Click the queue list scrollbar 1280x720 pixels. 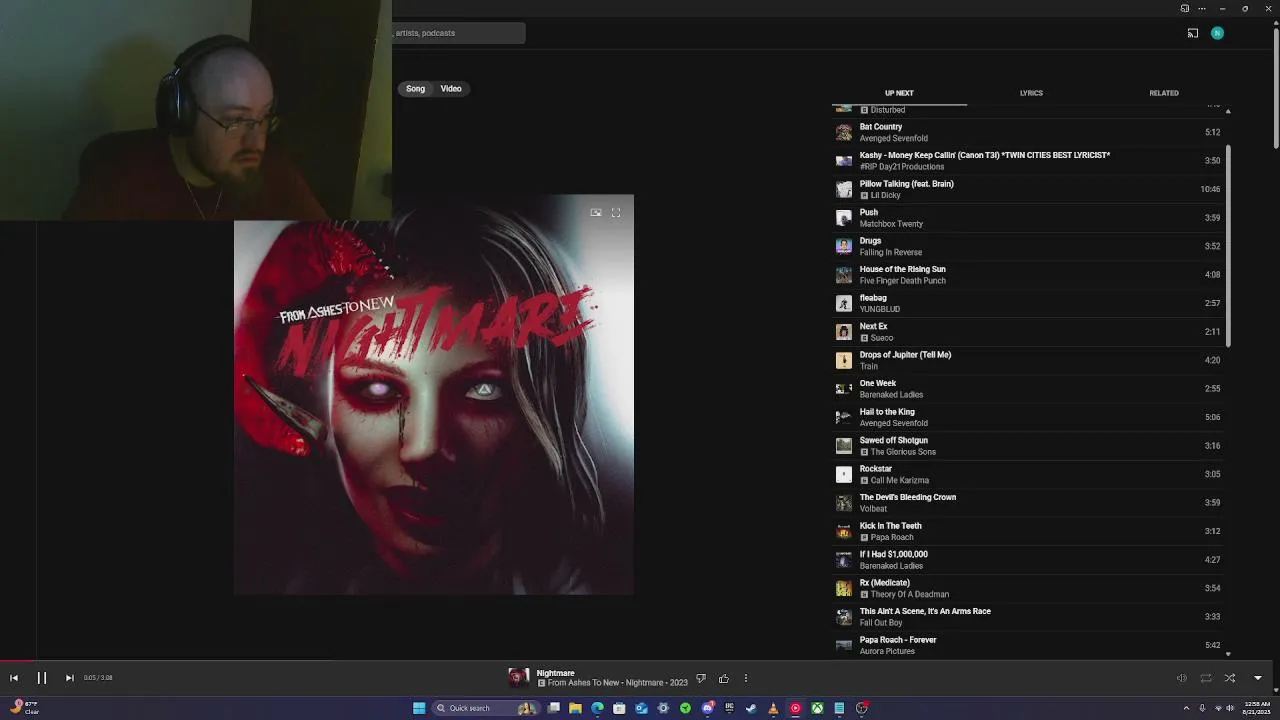(1228, 246)
